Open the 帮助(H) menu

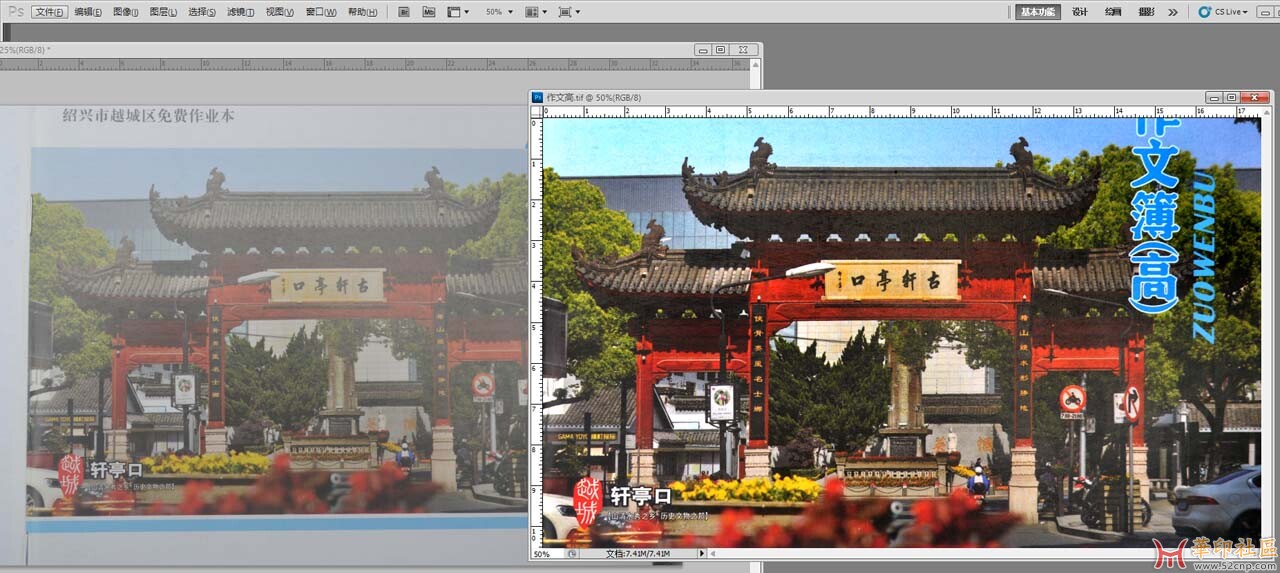(362, 12)
